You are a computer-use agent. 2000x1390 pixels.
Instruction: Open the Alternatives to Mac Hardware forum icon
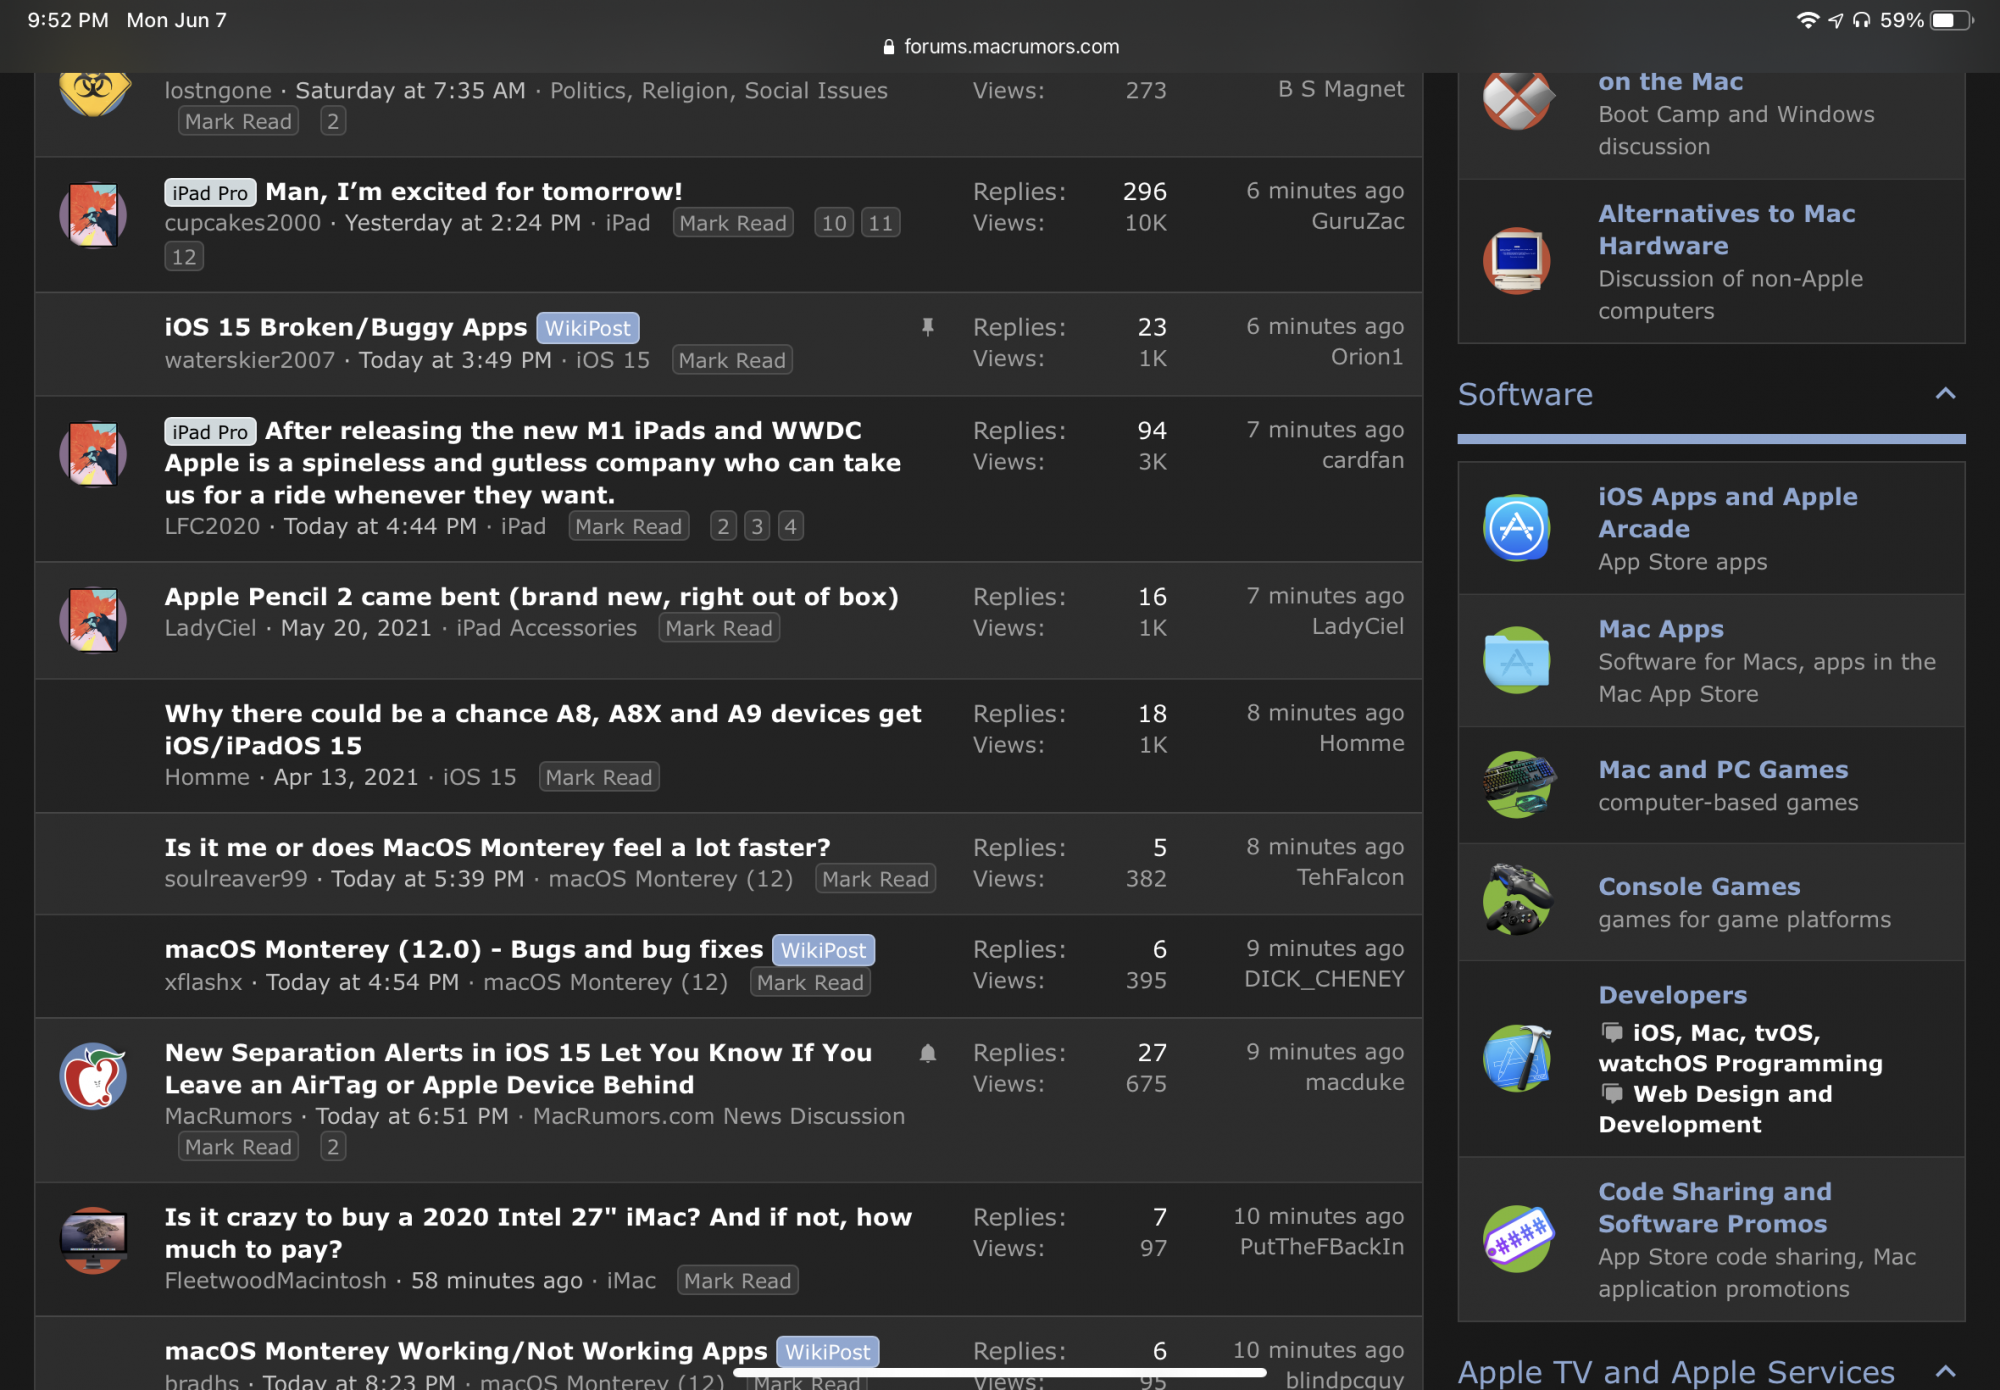(x=1517, y=261)
